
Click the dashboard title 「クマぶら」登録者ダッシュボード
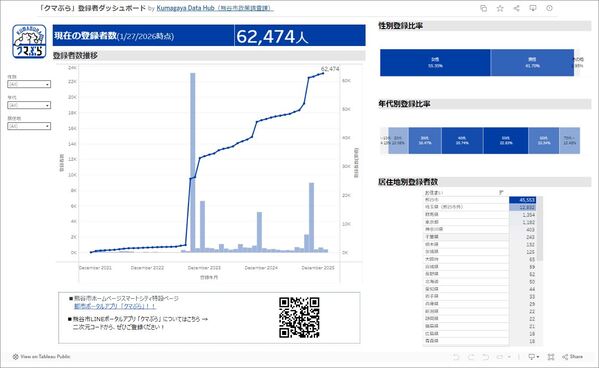93,8
